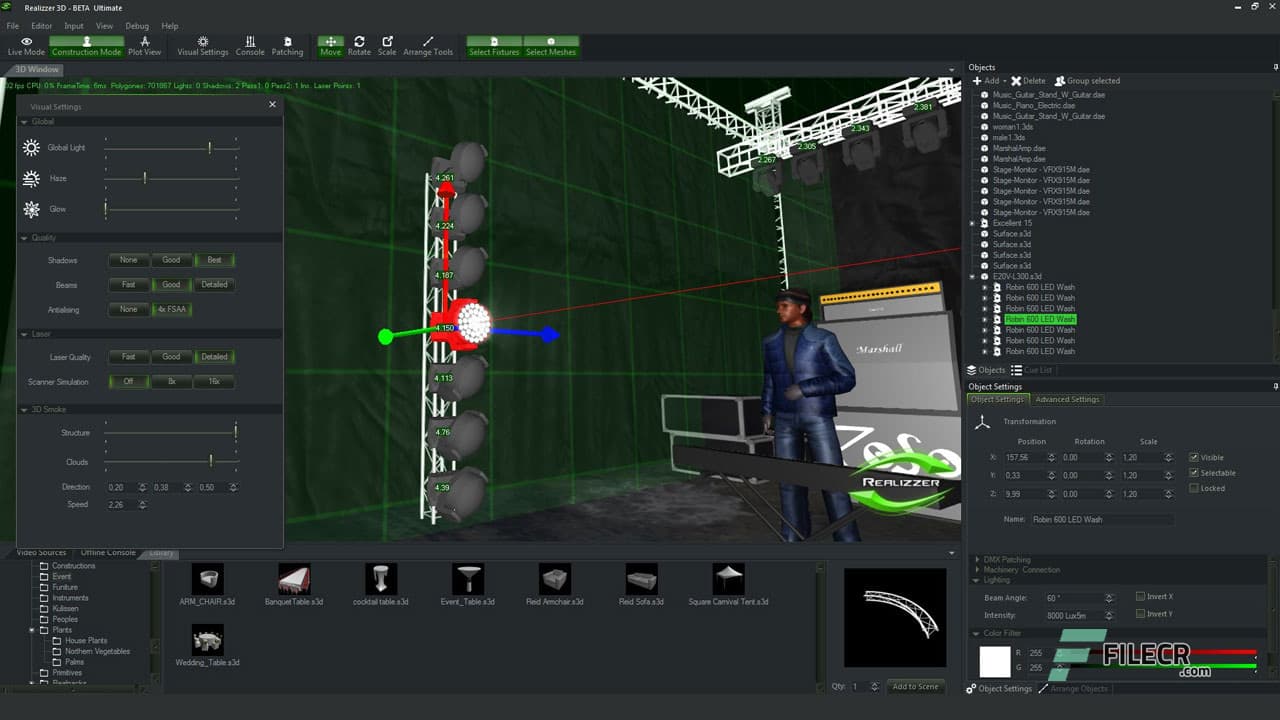Open the Plot View
The height and width of the screenshot is (720, 1280).
(x=144, y=46)
